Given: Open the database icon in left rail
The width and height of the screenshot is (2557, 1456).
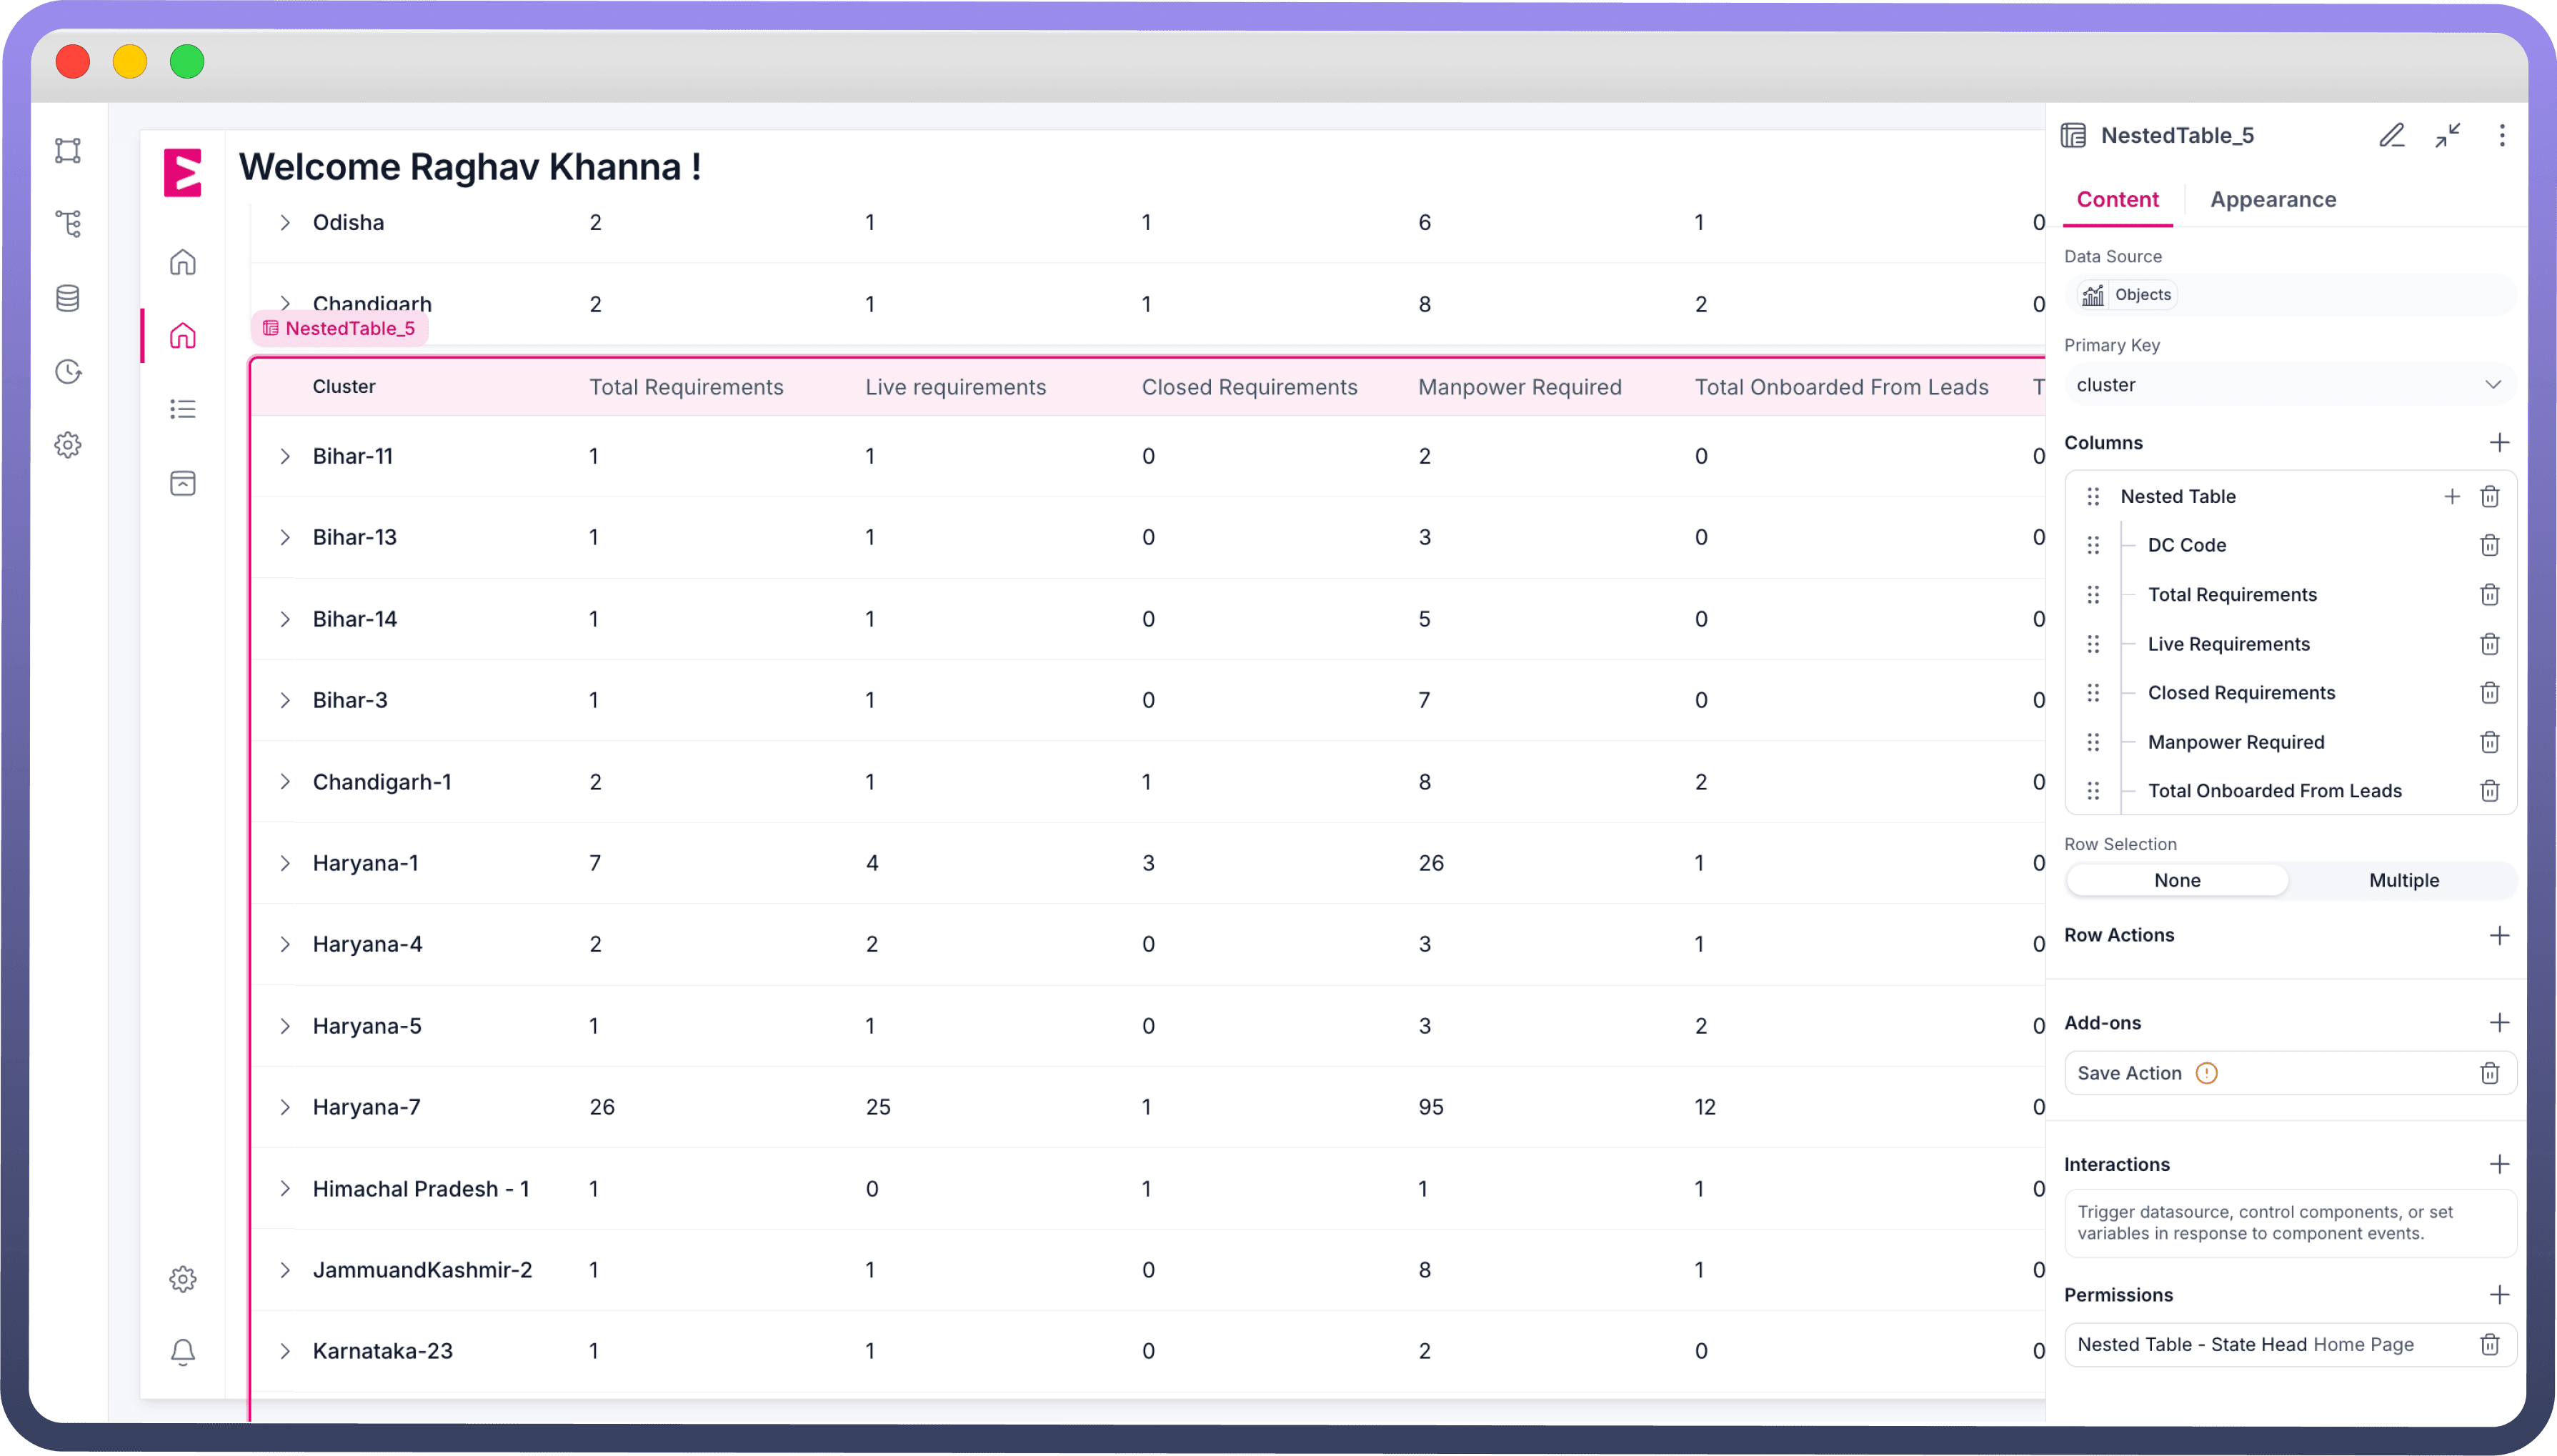Looking at the screenshot, I should [x=68, y=298].
